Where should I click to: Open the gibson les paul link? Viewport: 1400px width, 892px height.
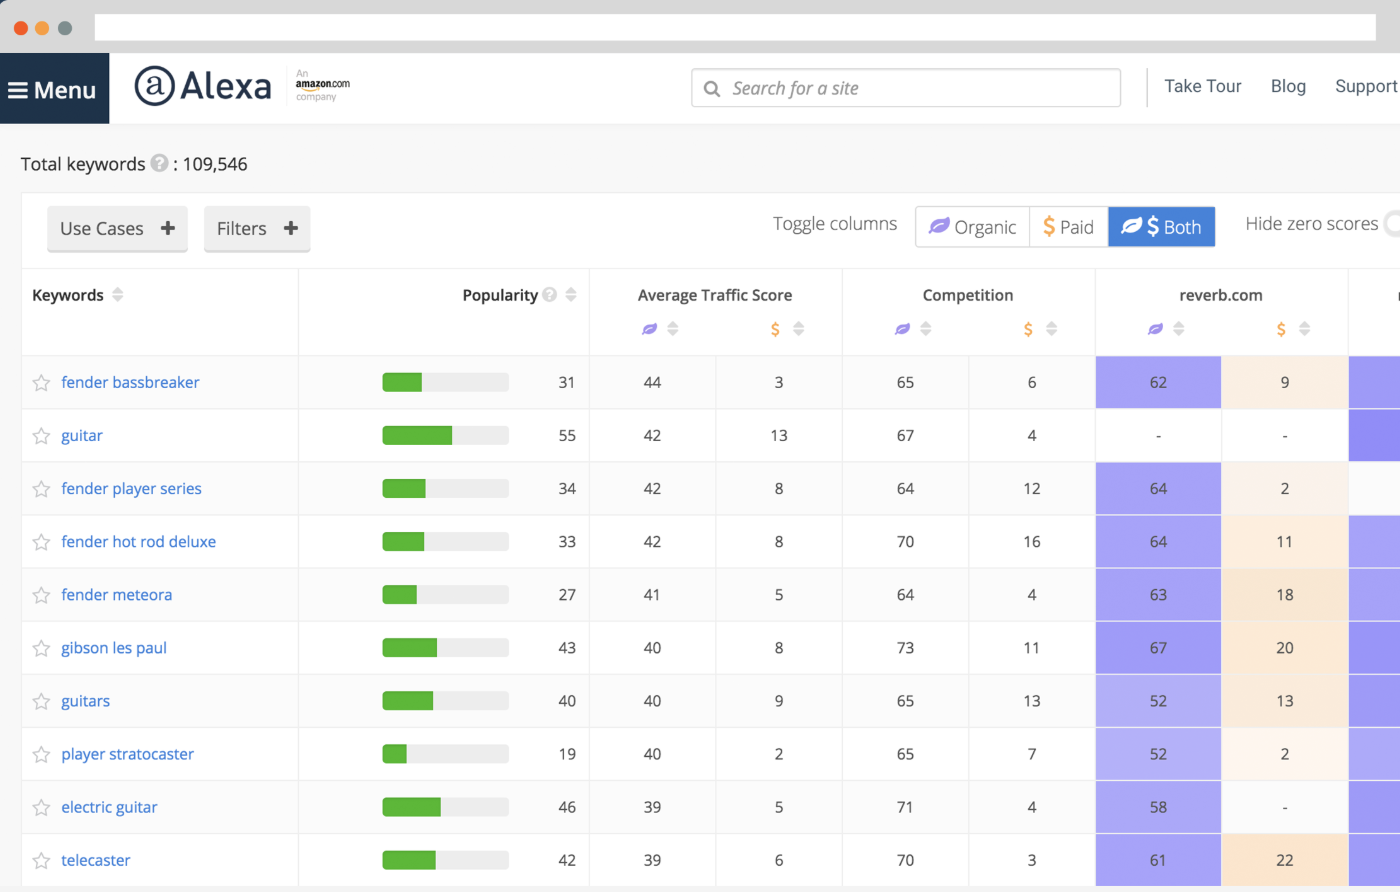pyautogui.click(x=114, y=648)
